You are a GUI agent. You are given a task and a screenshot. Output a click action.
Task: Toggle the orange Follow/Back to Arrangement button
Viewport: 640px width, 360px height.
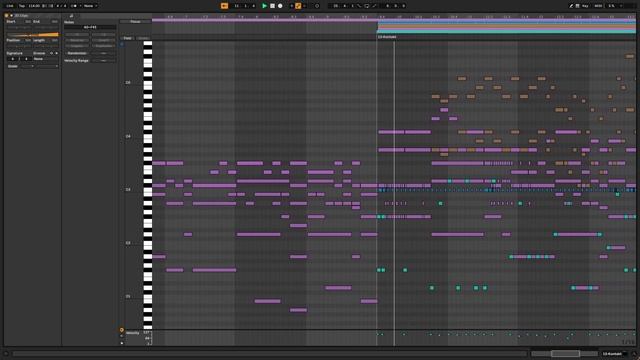pyautogui.click(x=224, y=6)
